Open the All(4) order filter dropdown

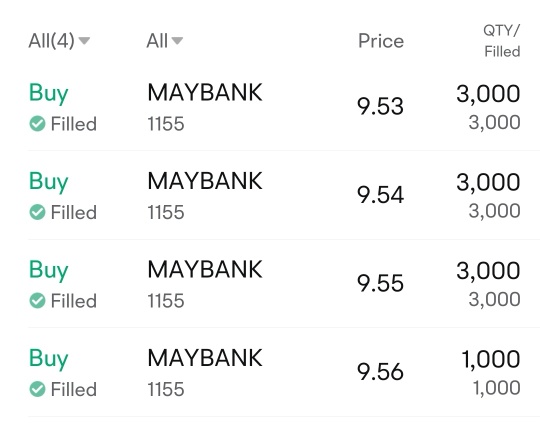pos(59,41)
